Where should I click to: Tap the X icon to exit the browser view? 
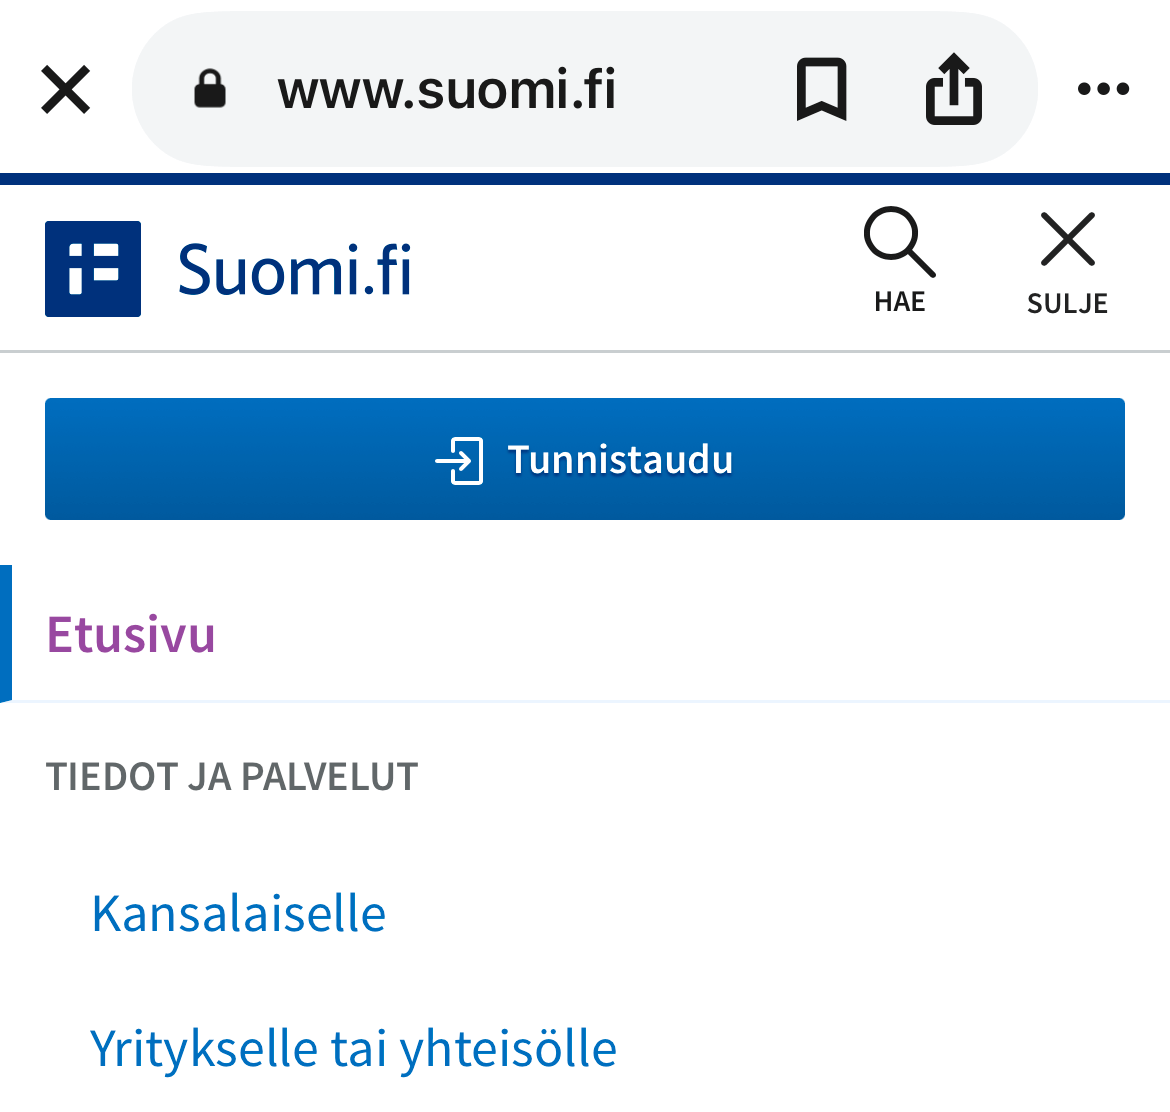click(x=64, y=88)
